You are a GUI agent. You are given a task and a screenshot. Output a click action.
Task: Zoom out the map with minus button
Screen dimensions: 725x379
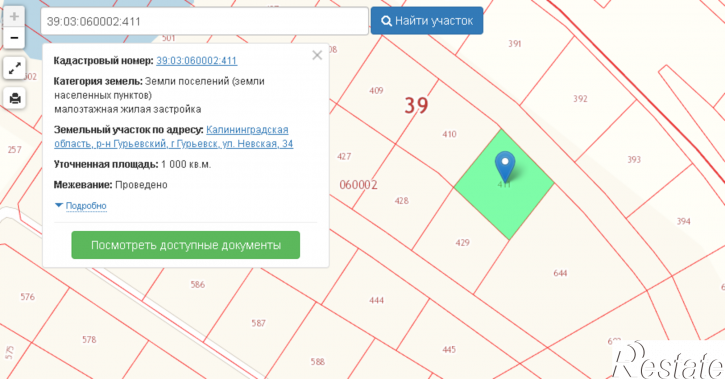pyautogui.click(x=14, y=38)
